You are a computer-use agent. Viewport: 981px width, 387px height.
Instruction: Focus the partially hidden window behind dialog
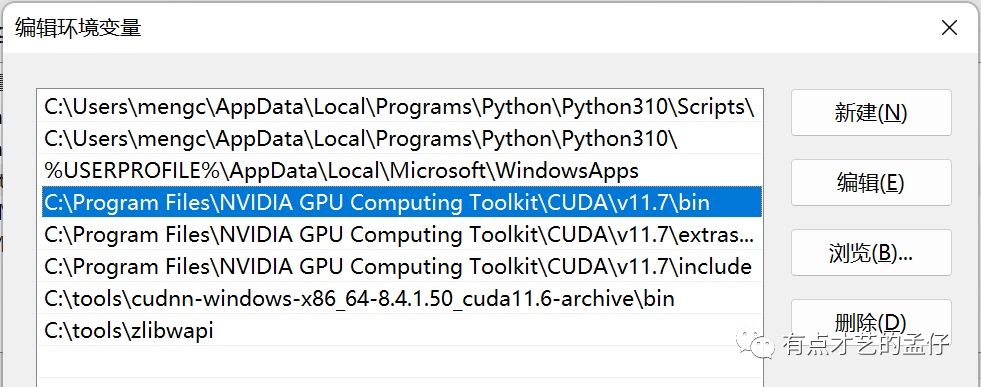pos(2,188)
